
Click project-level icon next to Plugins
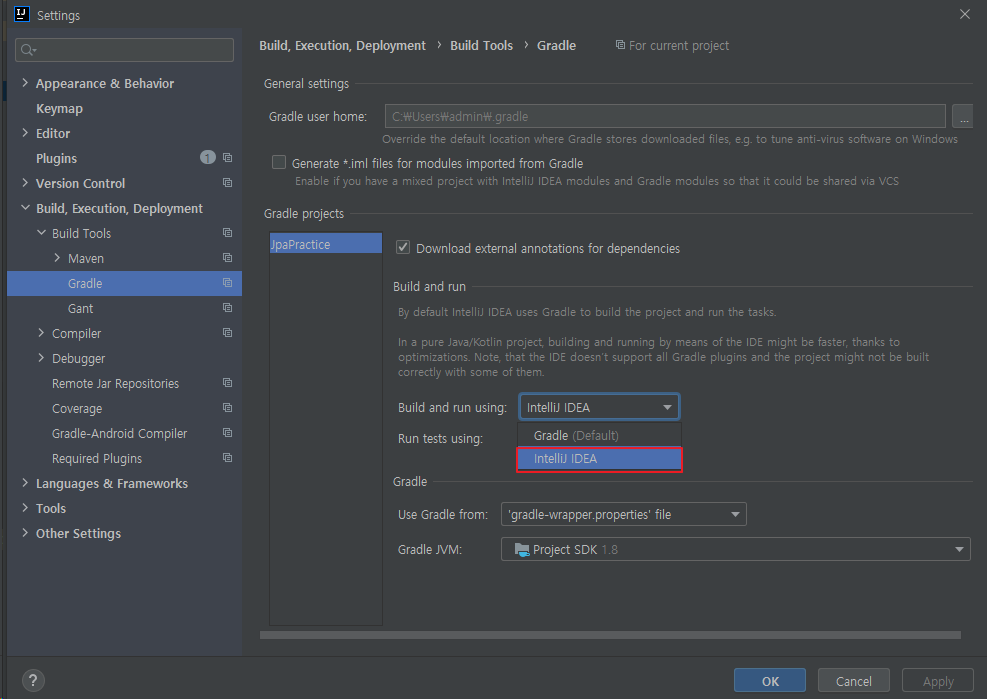tap(227, 158)
